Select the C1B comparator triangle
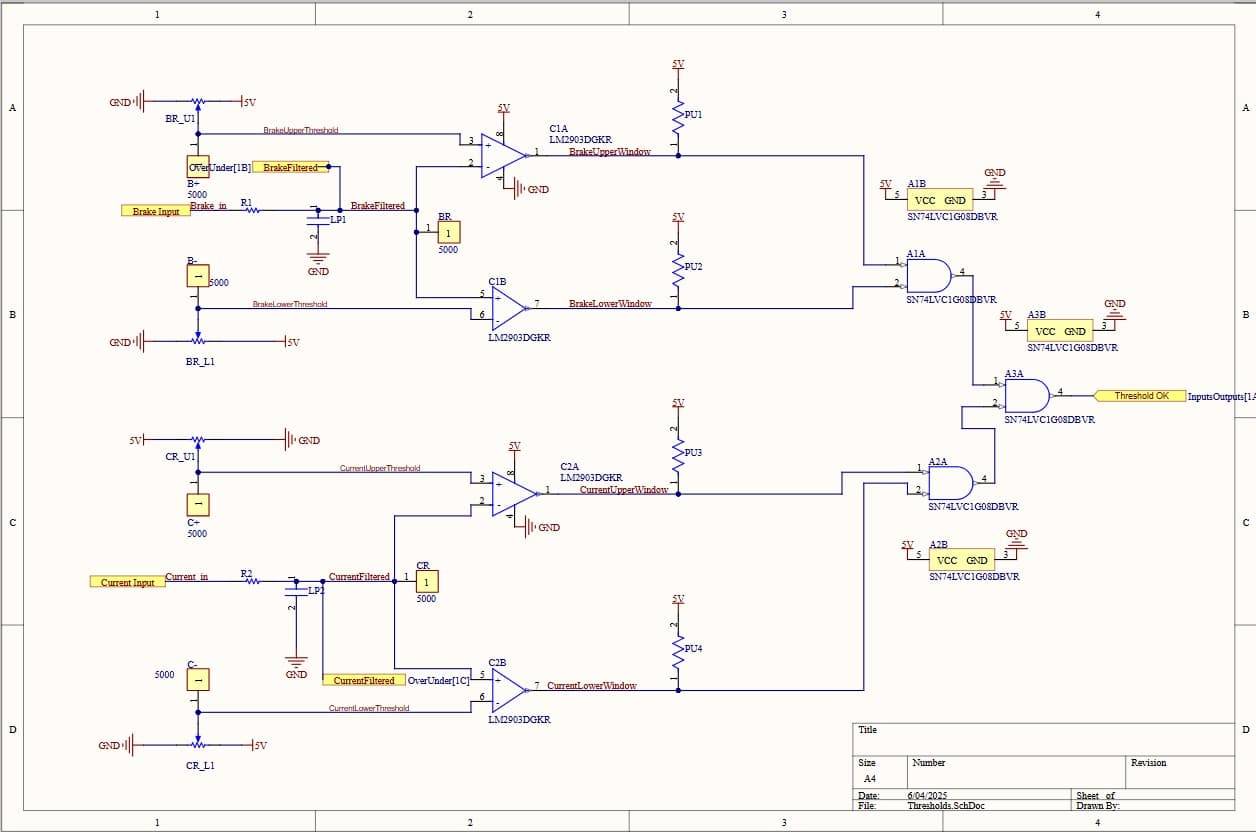This screenshot has height=832, width=1256. (x=508, y=307)
